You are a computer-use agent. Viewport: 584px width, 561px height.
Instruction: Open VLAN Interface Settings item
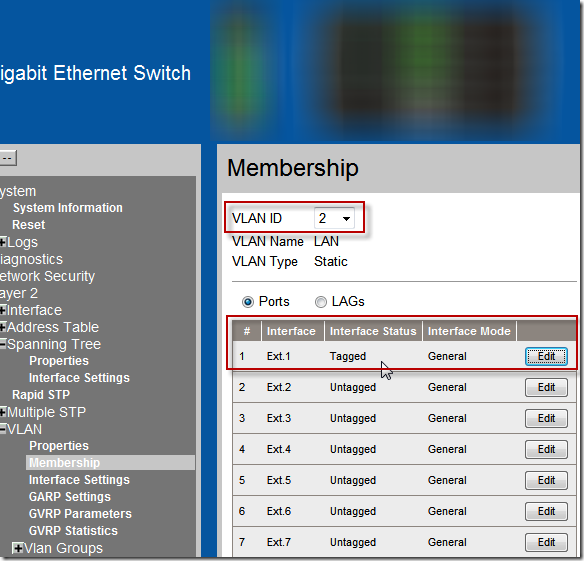click(x=79, y=480)
